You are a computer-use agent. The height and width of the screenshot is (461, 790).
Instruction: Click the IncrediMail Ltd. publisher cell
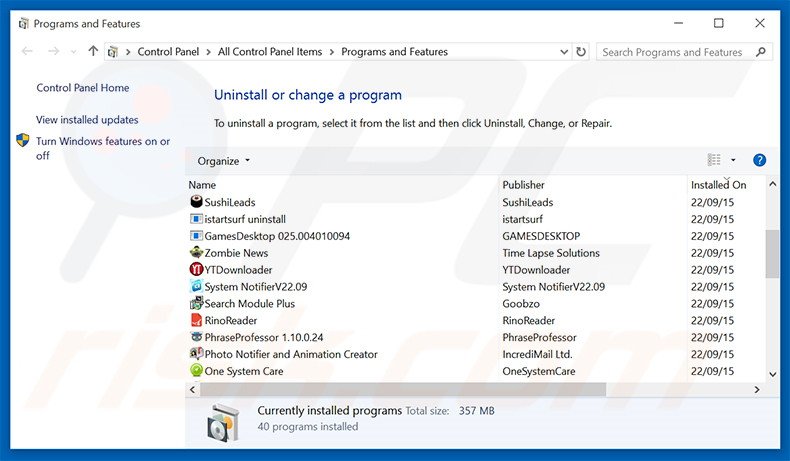tap(537, 354)
